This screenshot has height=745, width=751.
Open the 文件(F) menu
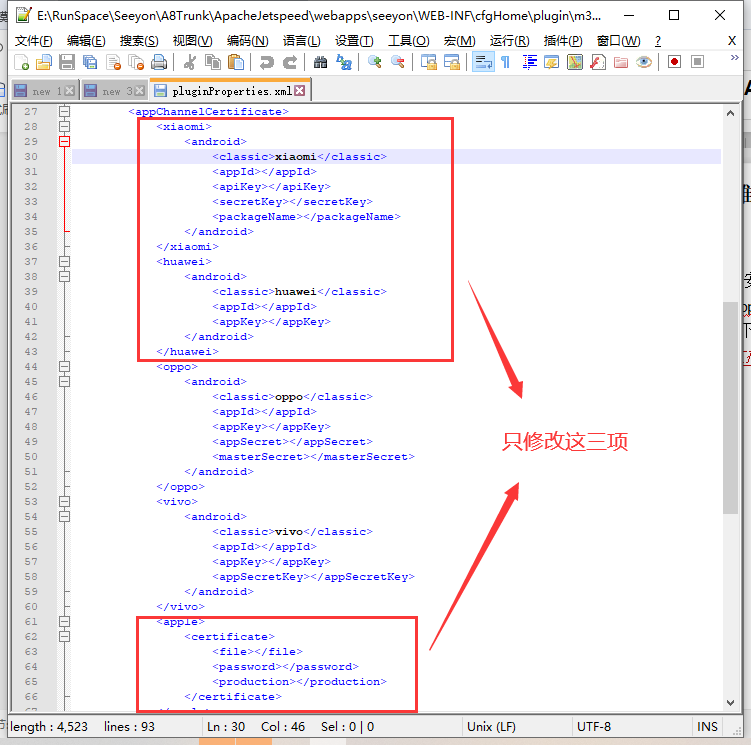(x=34, y=41)
